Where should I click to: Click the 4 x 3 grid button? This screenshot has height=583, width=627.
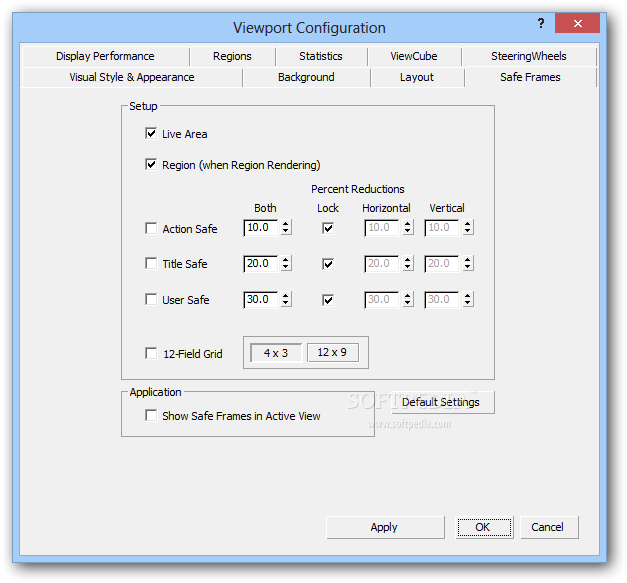(x=276, y=353)
